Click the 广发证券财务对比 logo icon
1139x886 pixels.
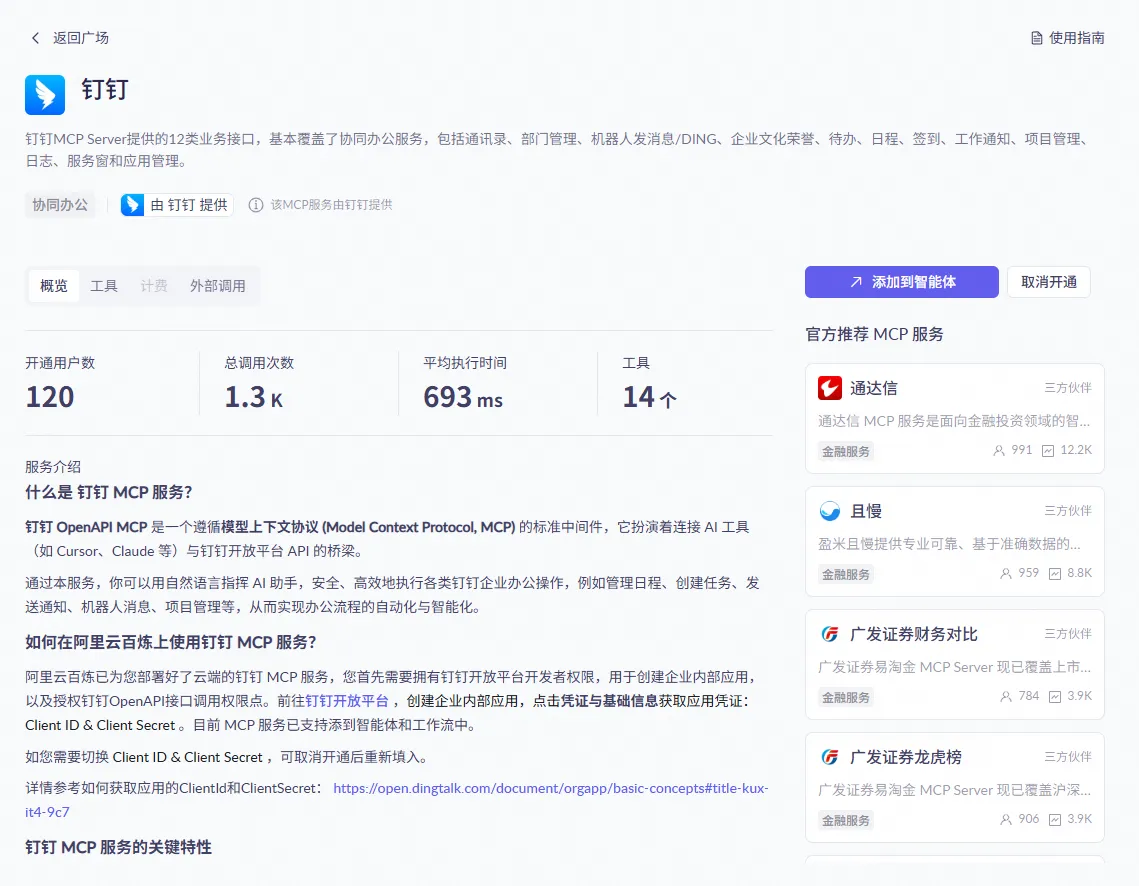830,634
